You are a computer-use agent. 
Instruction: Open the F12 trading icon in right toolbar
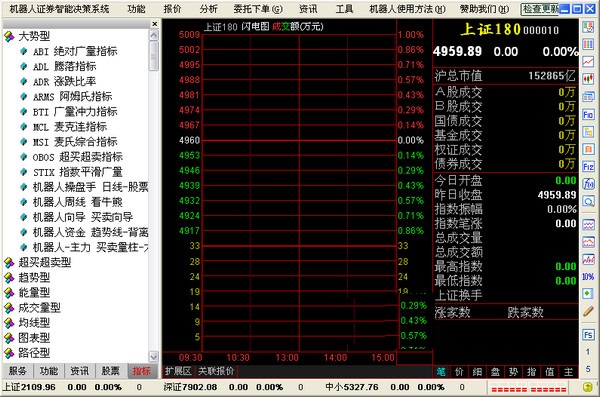588,167
